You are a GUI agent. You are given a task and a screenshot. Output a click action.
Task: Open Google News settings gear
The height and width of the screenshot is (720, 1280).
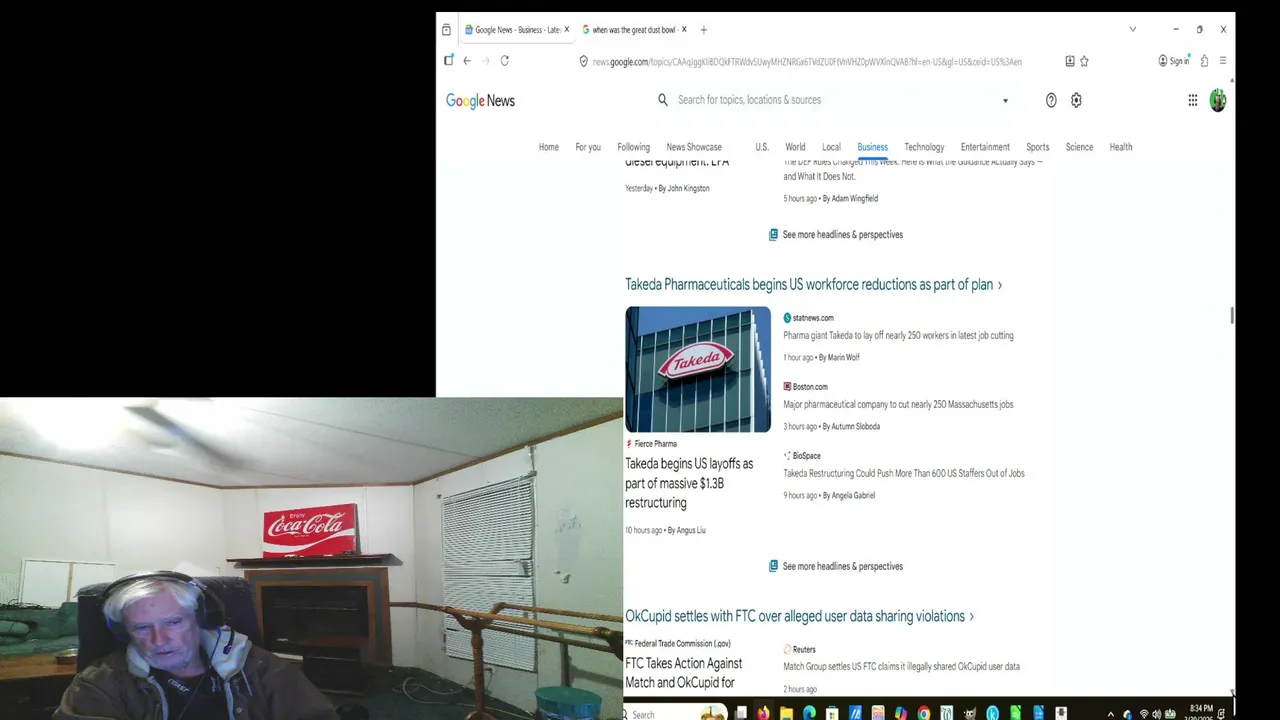click(x=1076, y=100)
